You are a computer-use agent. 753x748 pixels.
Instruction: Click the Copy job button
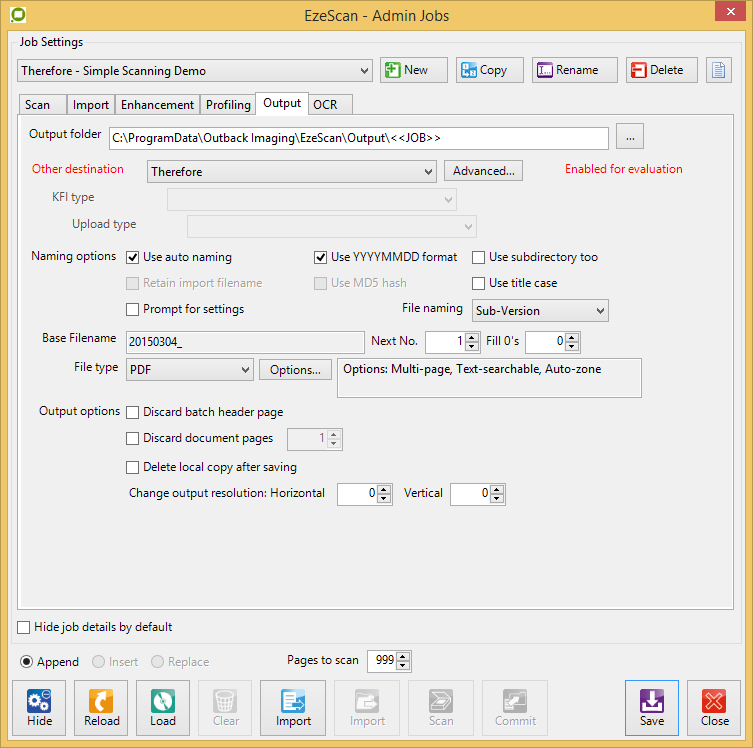[x=490, y=70]
